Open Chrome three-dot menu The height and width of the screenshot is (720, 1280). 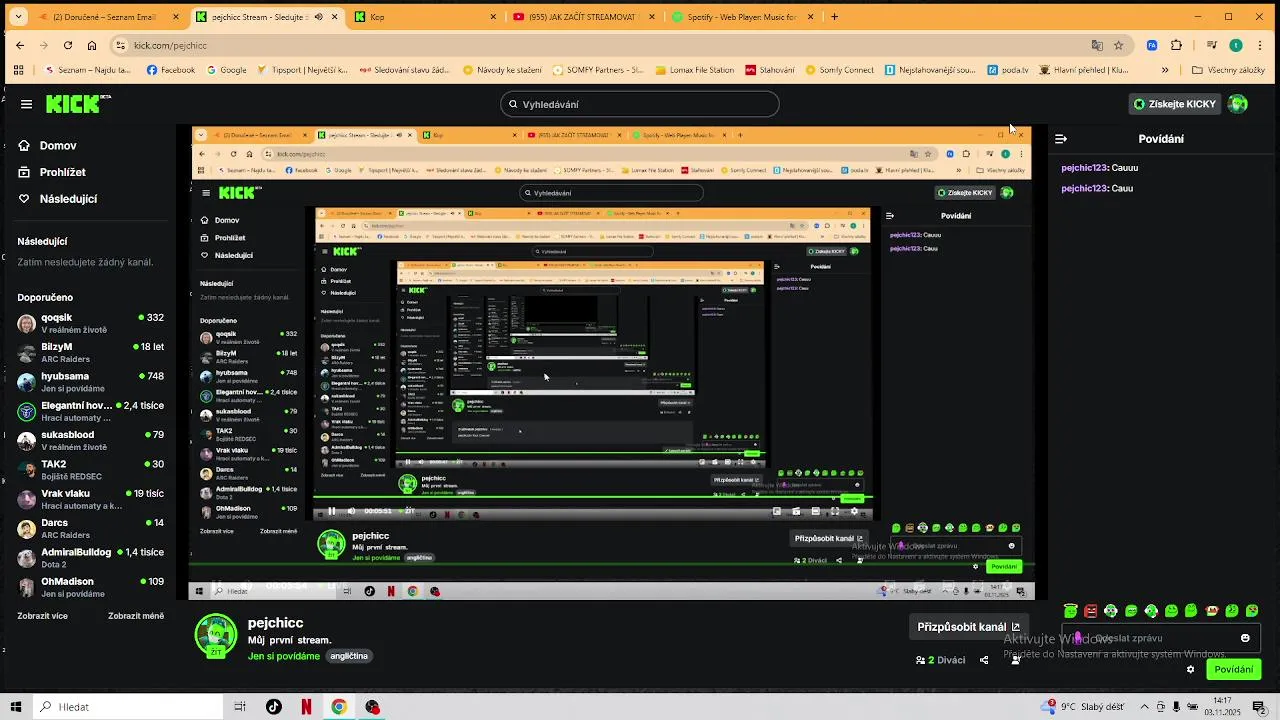coord(1260,45)
